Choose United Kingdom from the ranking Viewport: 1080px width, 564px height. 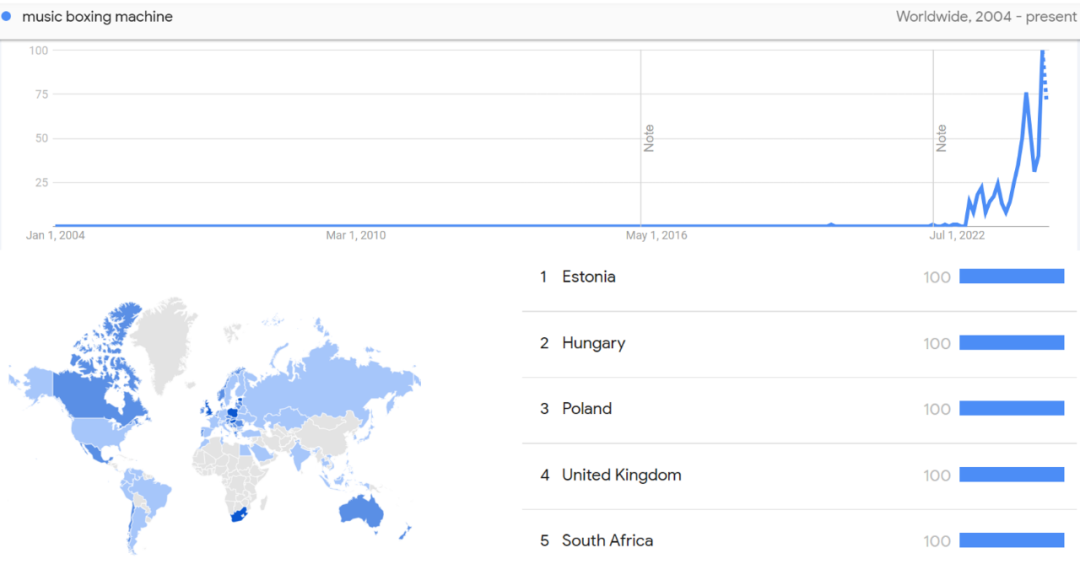point(621,475)
